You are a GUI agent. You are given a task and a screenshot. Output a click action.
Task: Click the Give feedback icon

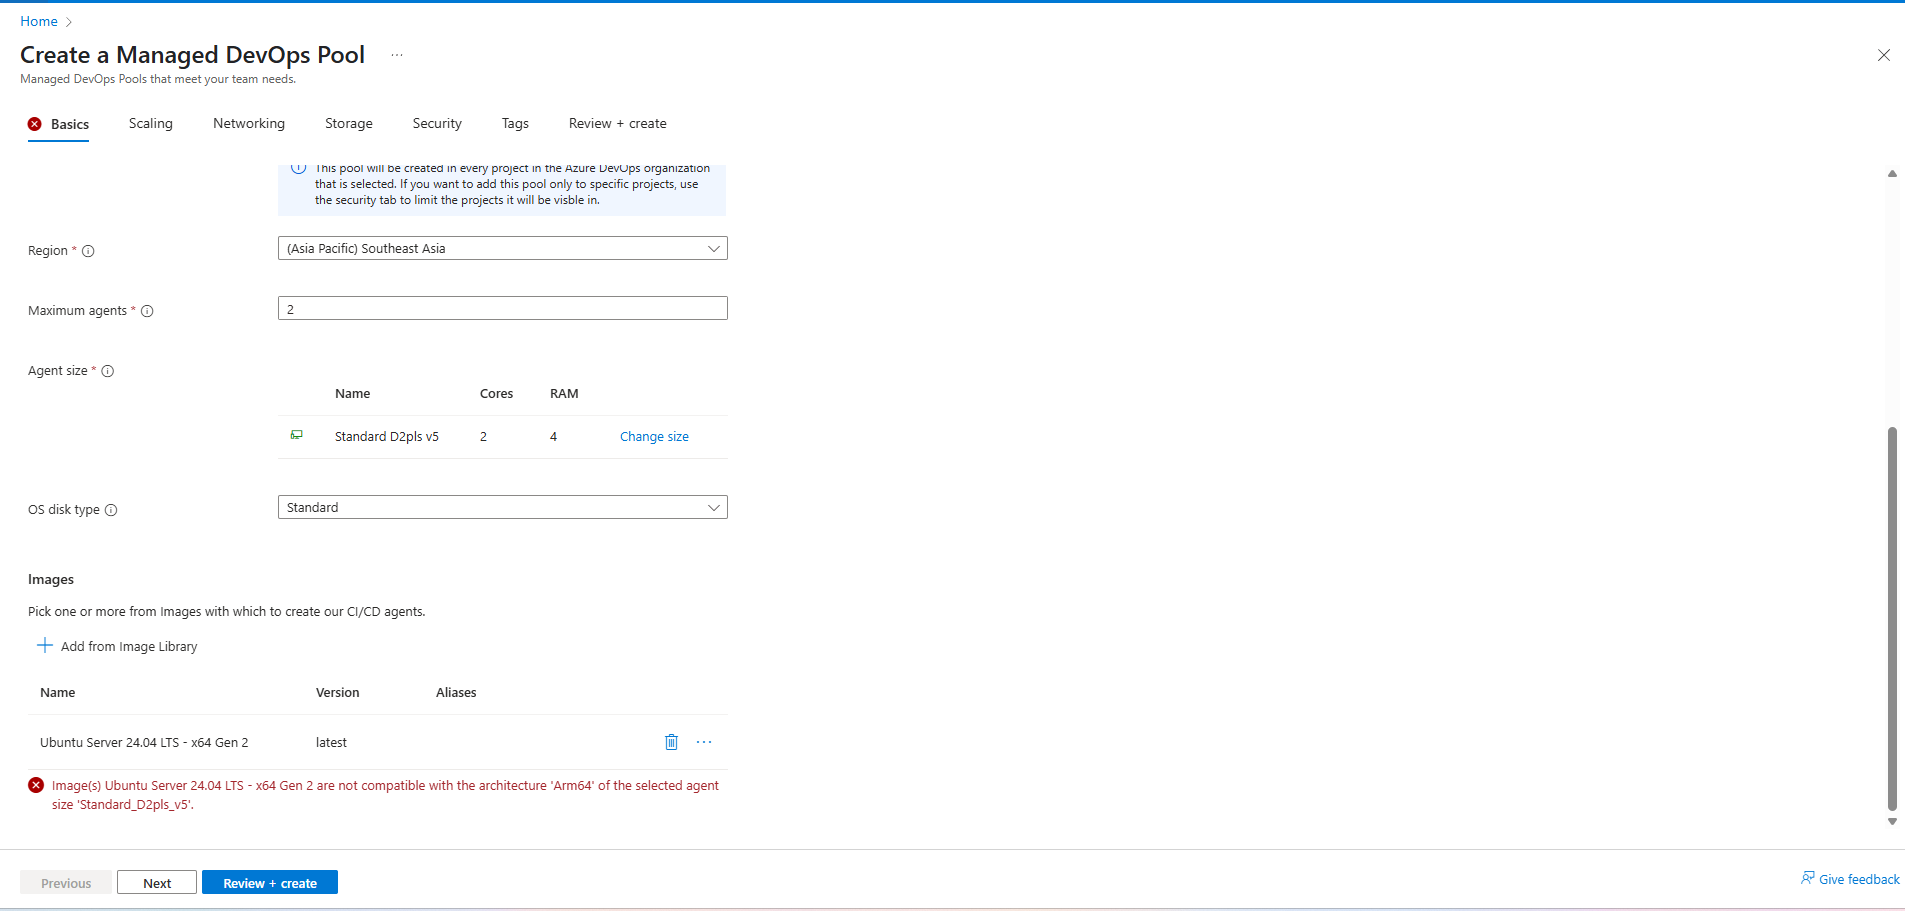1808,878
